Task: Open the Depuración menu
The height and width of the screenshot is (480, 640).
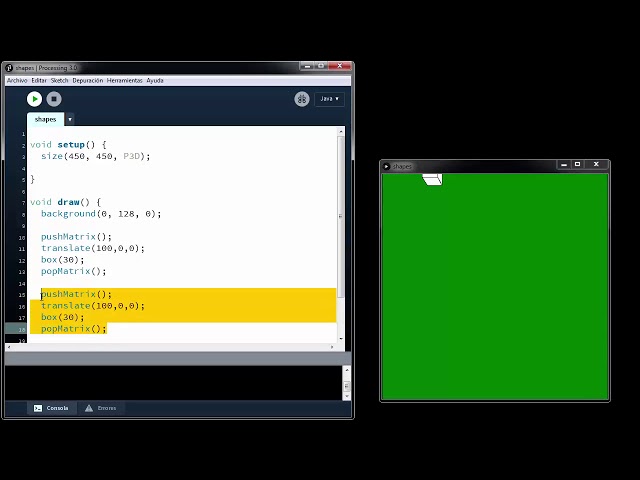Action: [x=88, y=80]
